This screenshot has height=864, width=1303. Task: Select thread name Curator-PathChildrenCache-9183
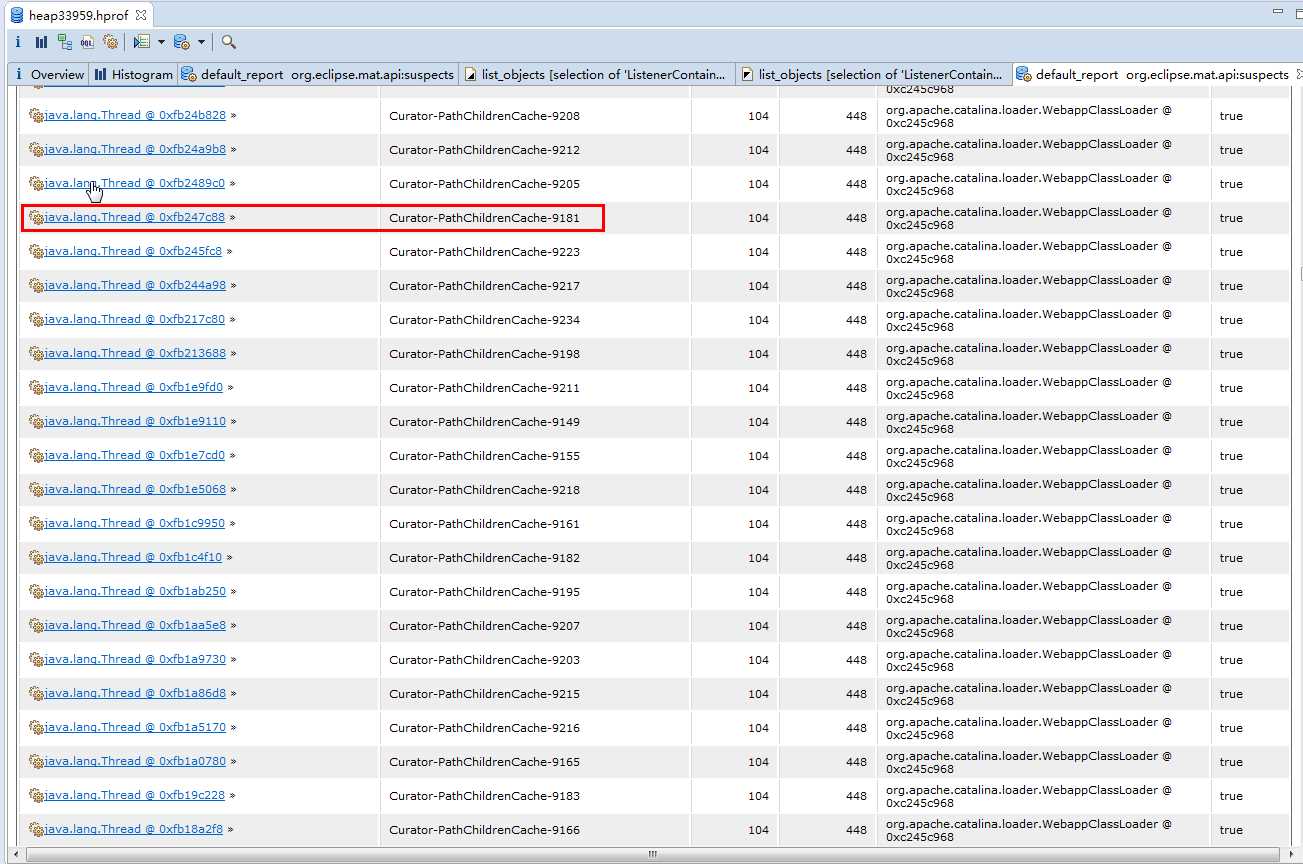pos(484,796)
